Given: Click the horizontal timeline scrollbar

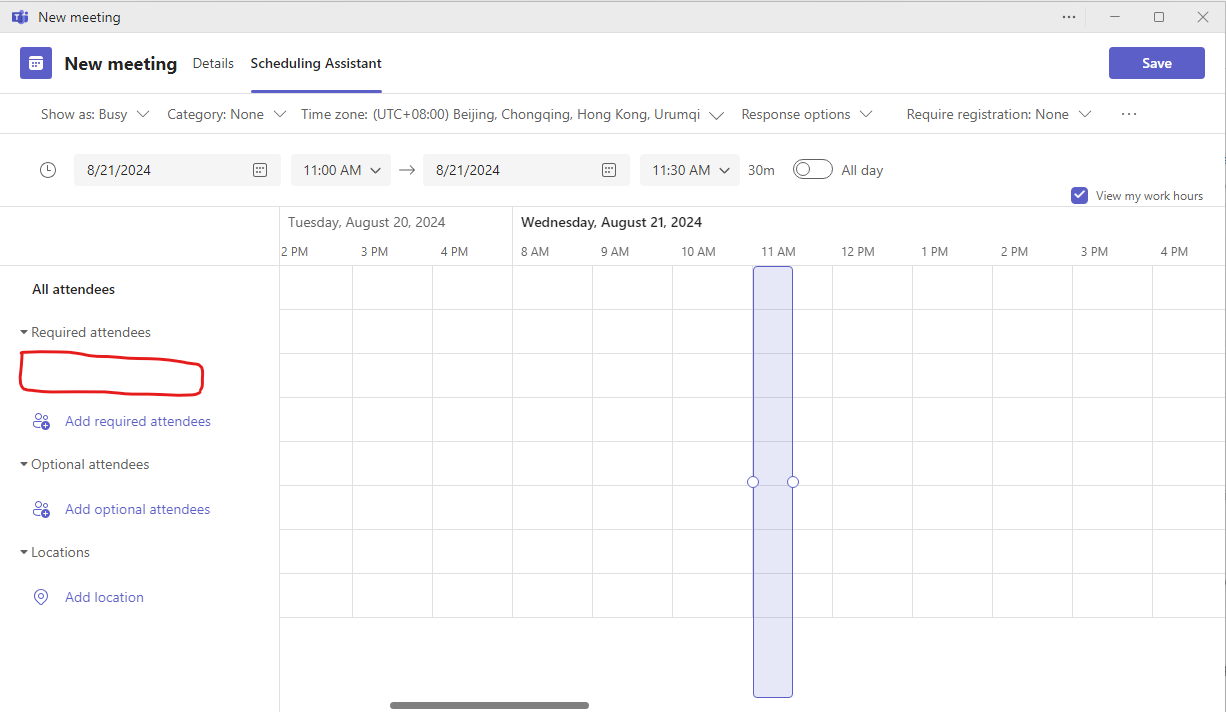Looking at the screenshot, I should pyautogui.click(x=489, y=705).
